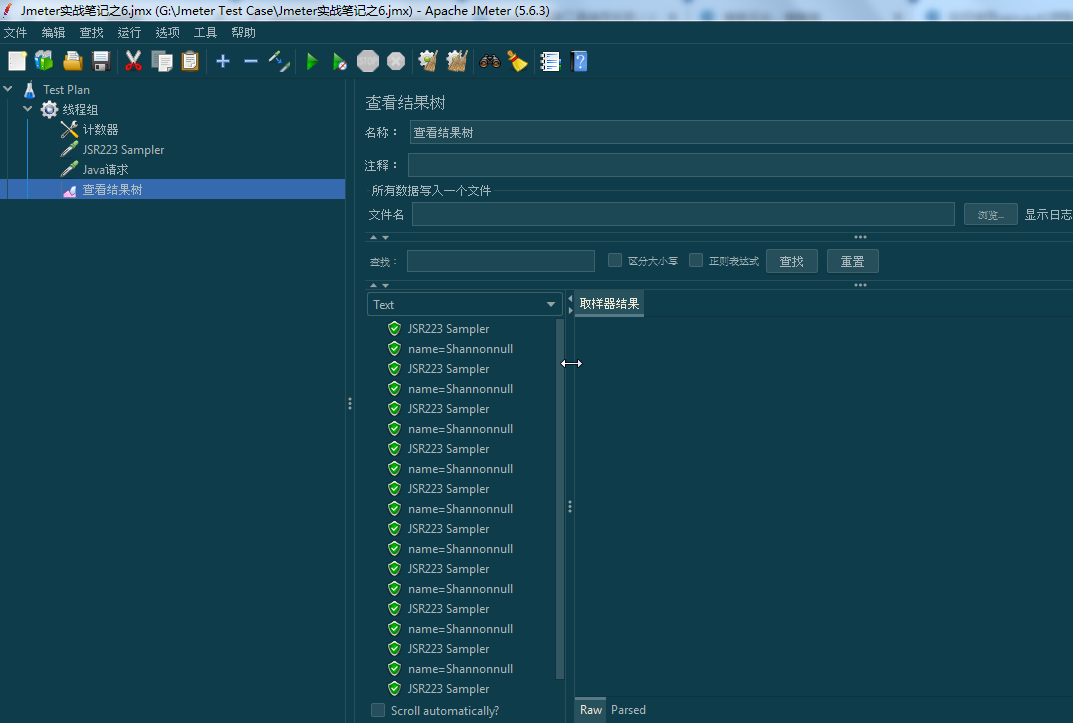The image size is (1073, 723).
Task: Click the Open file folder icon
Action: [x=73, y=62]
